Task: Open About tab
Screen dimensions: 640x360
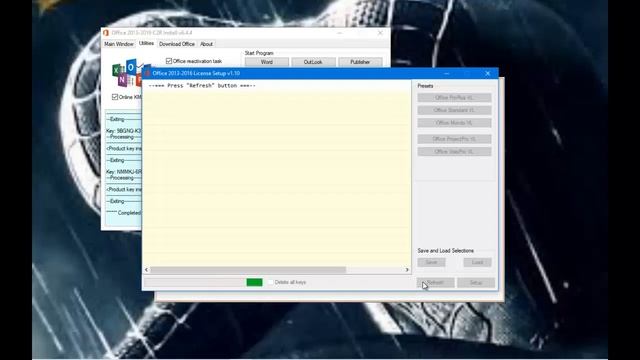Action: (x=207, y=44)
